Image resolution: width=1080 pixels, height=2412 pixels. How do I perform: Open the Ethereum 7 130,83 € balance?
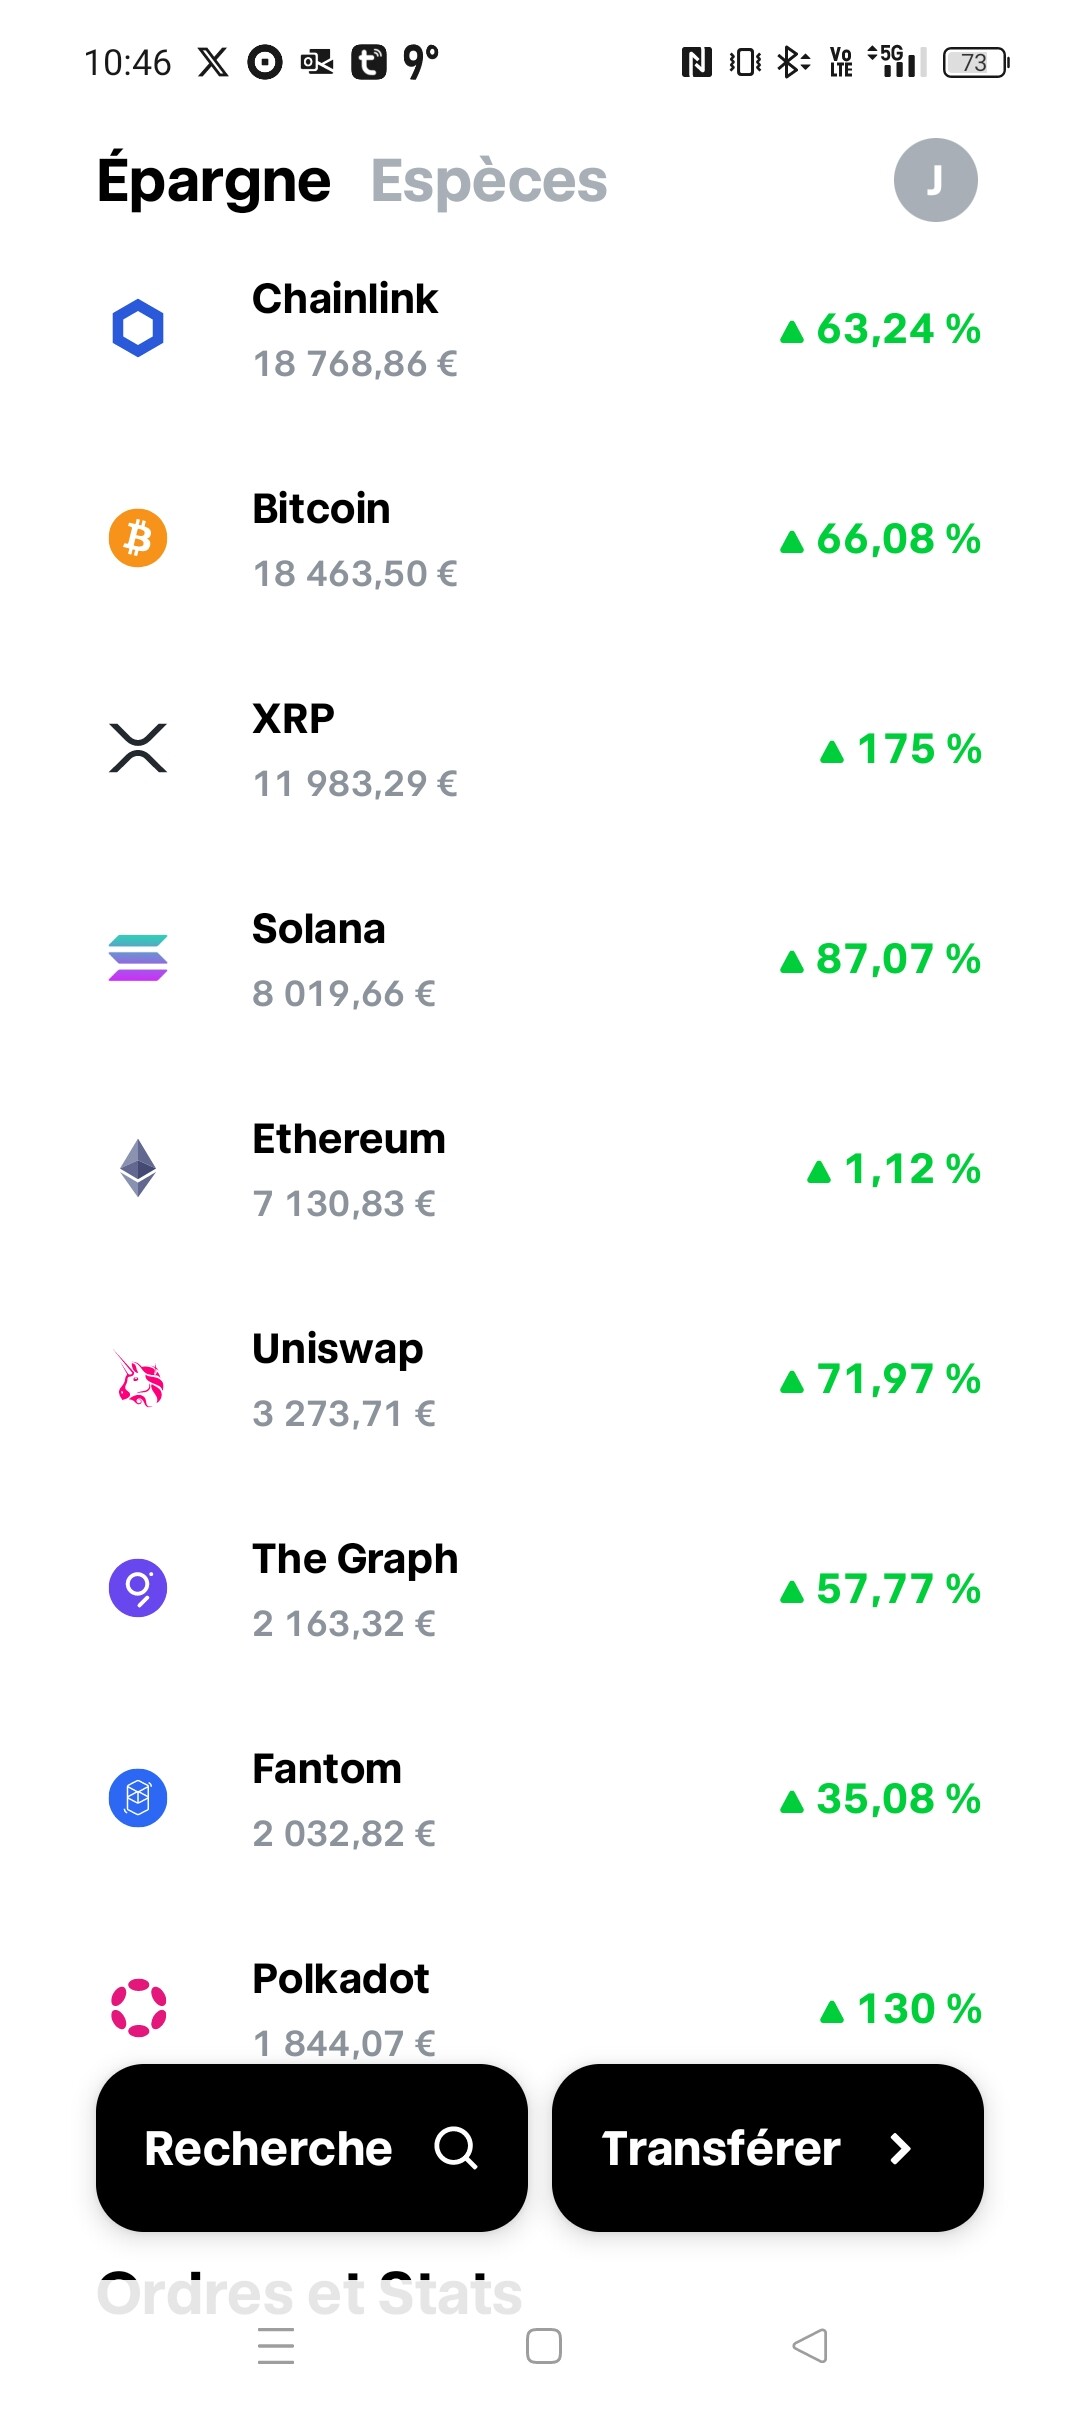click(x=344, y=1203)
